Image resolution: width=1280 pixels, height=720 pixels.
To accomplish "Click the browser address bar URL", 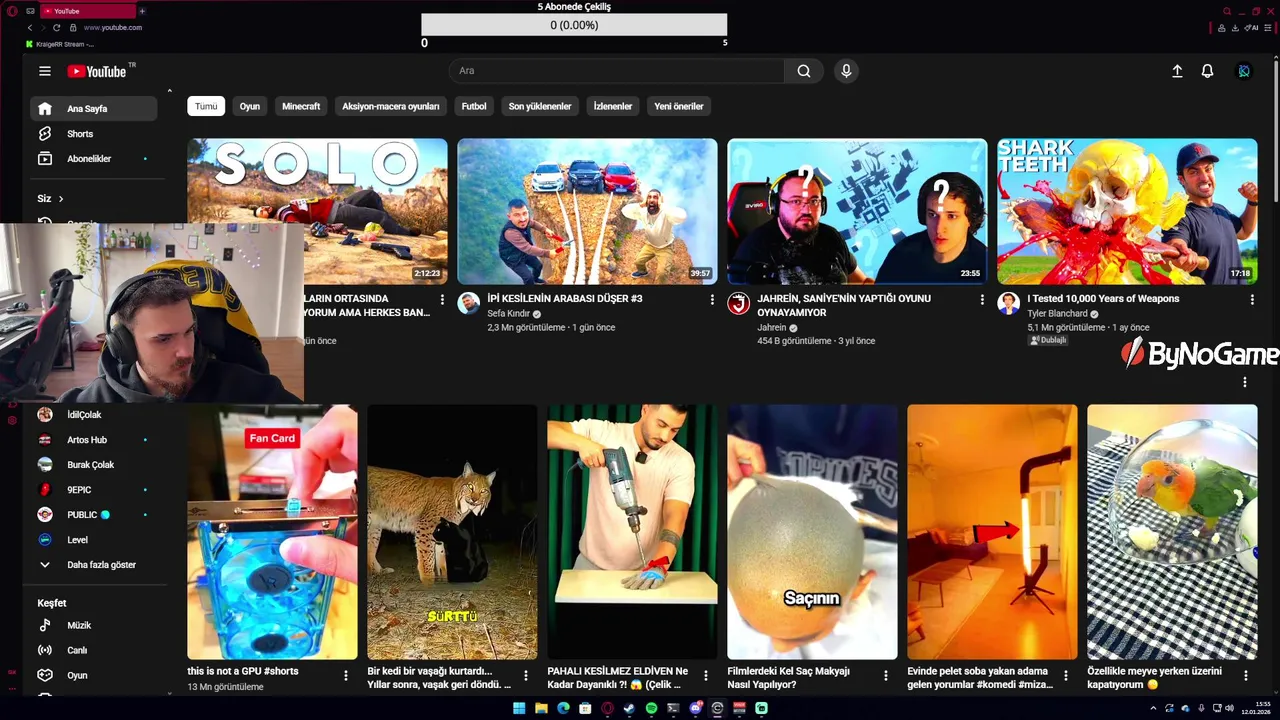I will point(113,27).
